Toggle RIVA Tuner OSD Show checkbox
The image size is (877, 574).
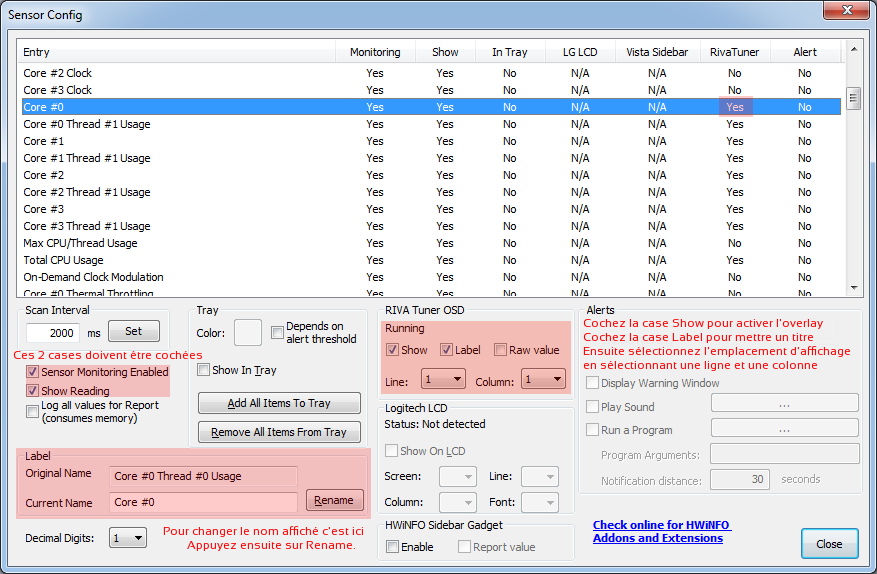(392, 350)
